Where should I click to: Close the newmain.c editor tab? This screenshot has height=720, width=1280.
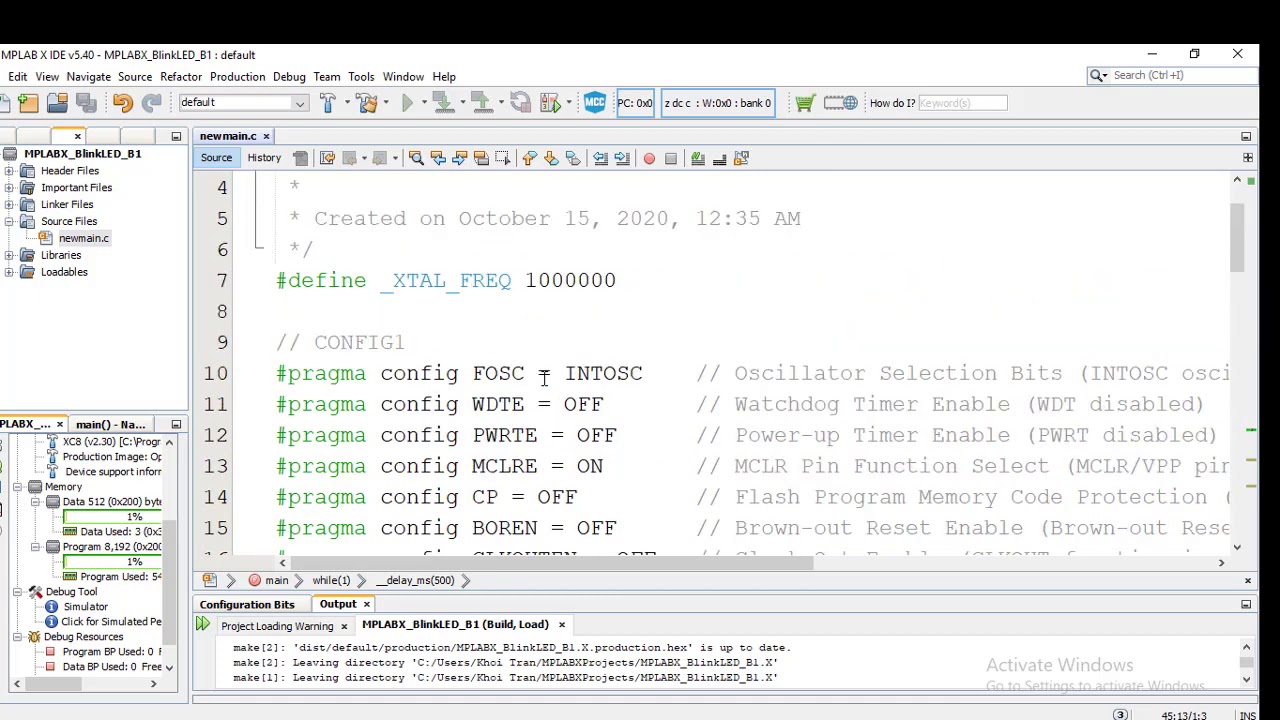pyautogui.click(x=266, y=136)
